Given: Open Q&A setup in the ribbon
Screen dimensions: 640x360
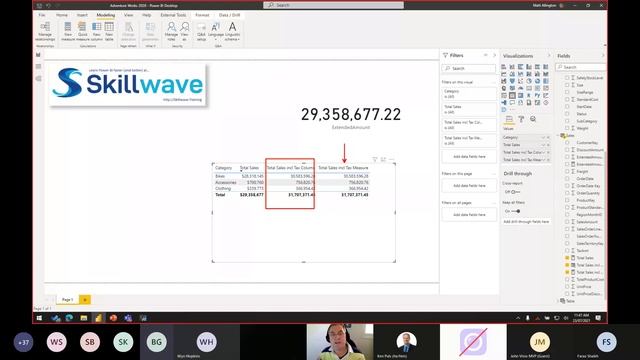Looking at the screenshot, I should (201, 31).
